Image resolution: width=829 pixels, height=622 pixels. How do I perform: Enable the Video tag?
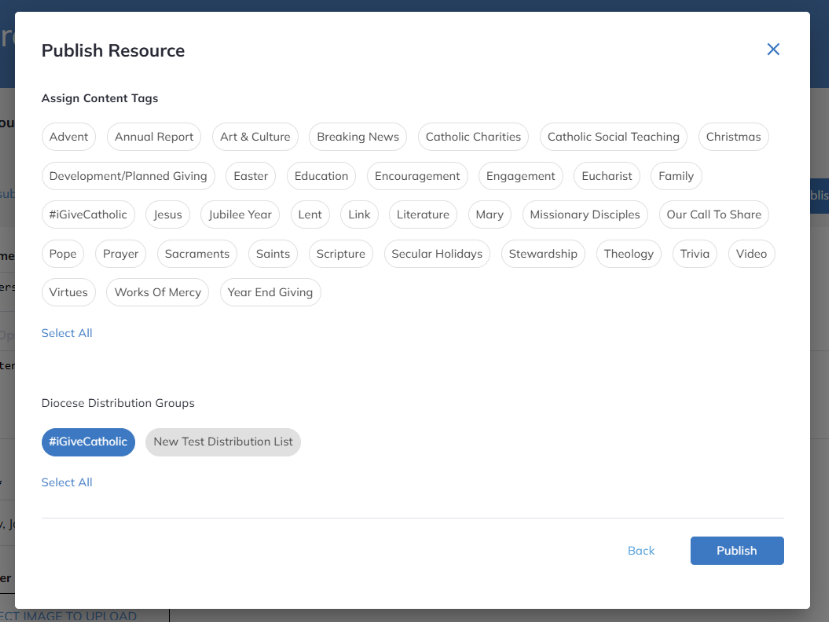(x=751, y=253)
